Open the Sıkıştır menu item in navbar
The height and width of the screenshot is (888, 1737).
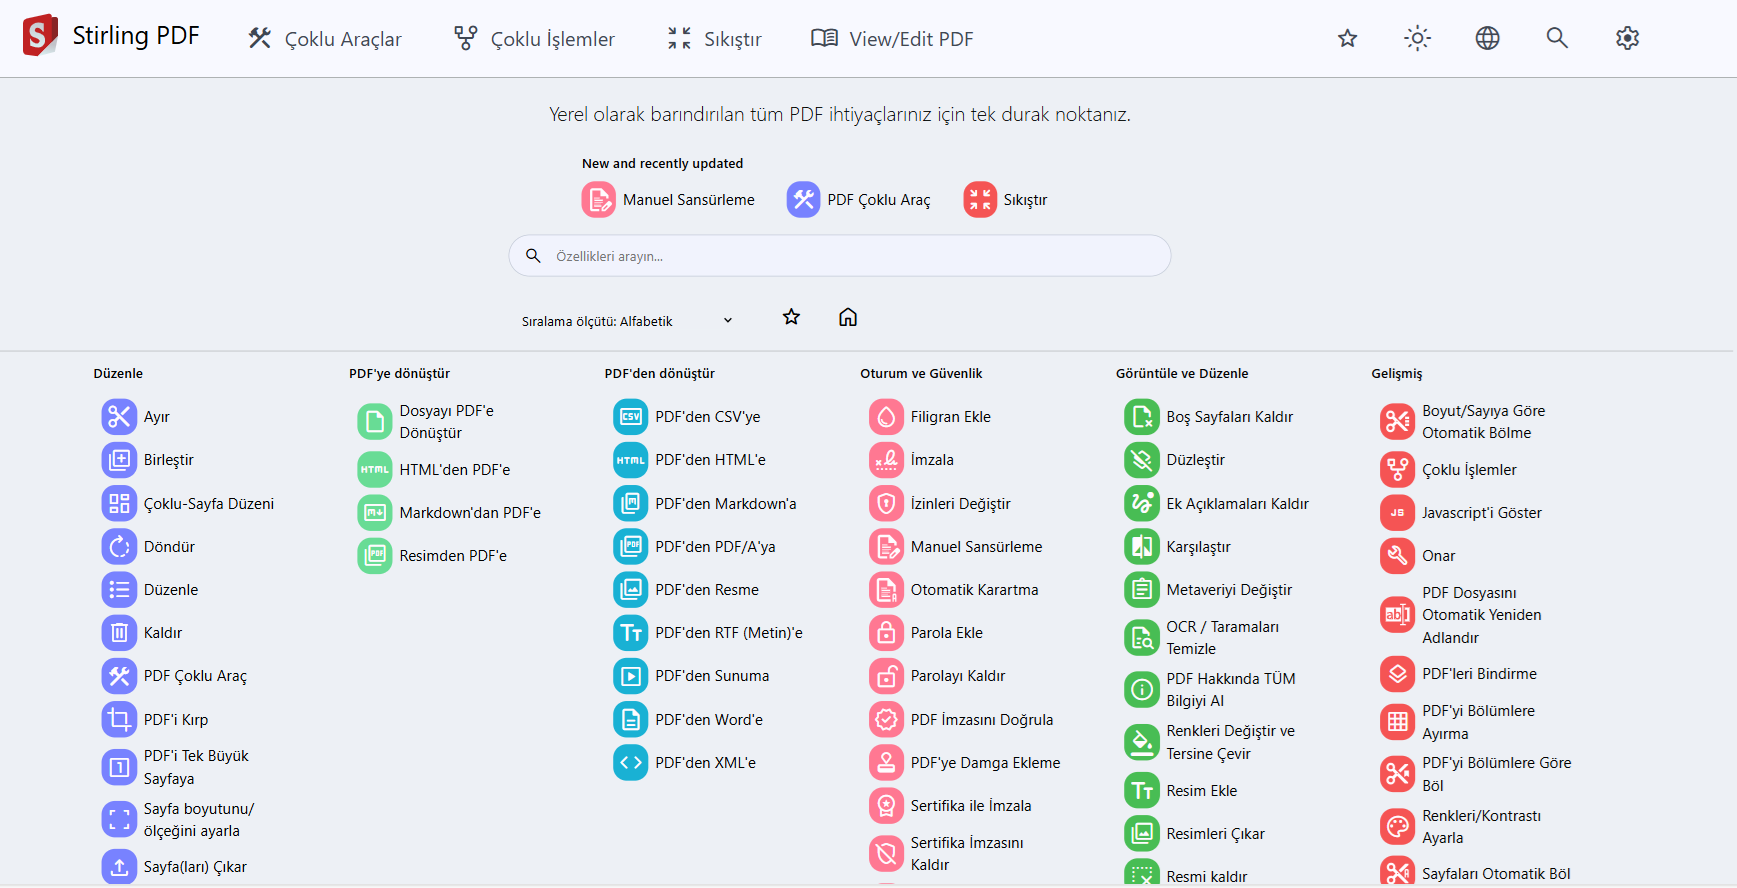point(714,39)
